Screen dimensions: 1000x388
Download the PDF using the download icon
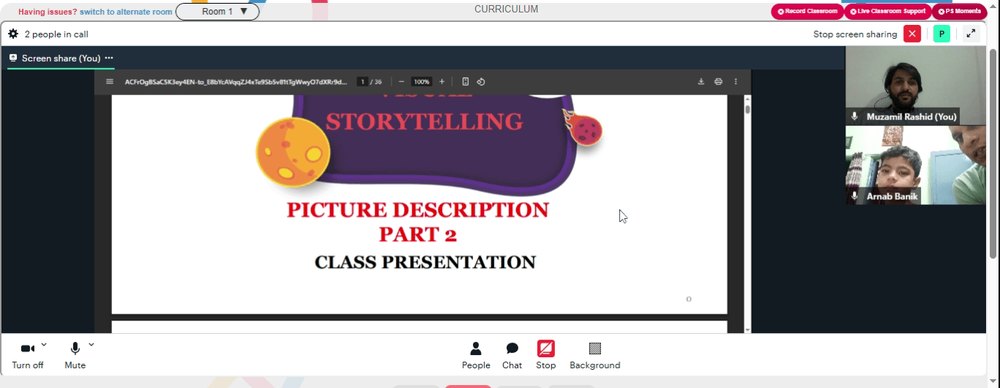click(x=701, y=82)
